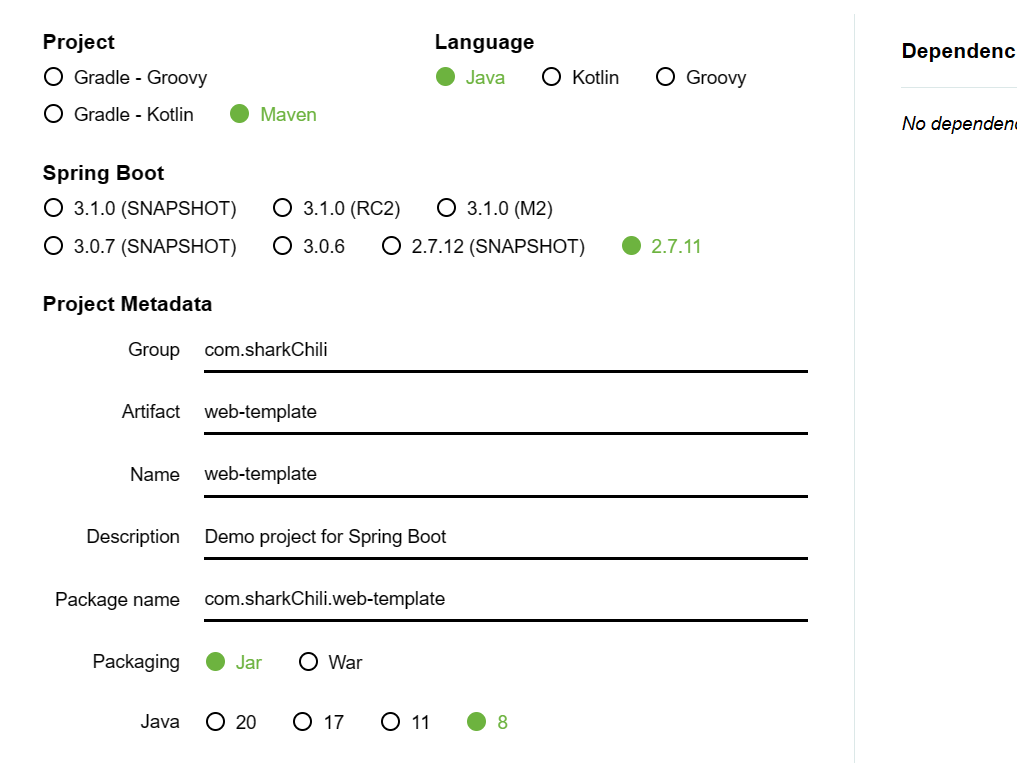The height and width of the screenshot is (763, 1017).
Task: Pick Spring Boot 3.0.7 (SNAPSHOT)
Action: click(54, 246)
